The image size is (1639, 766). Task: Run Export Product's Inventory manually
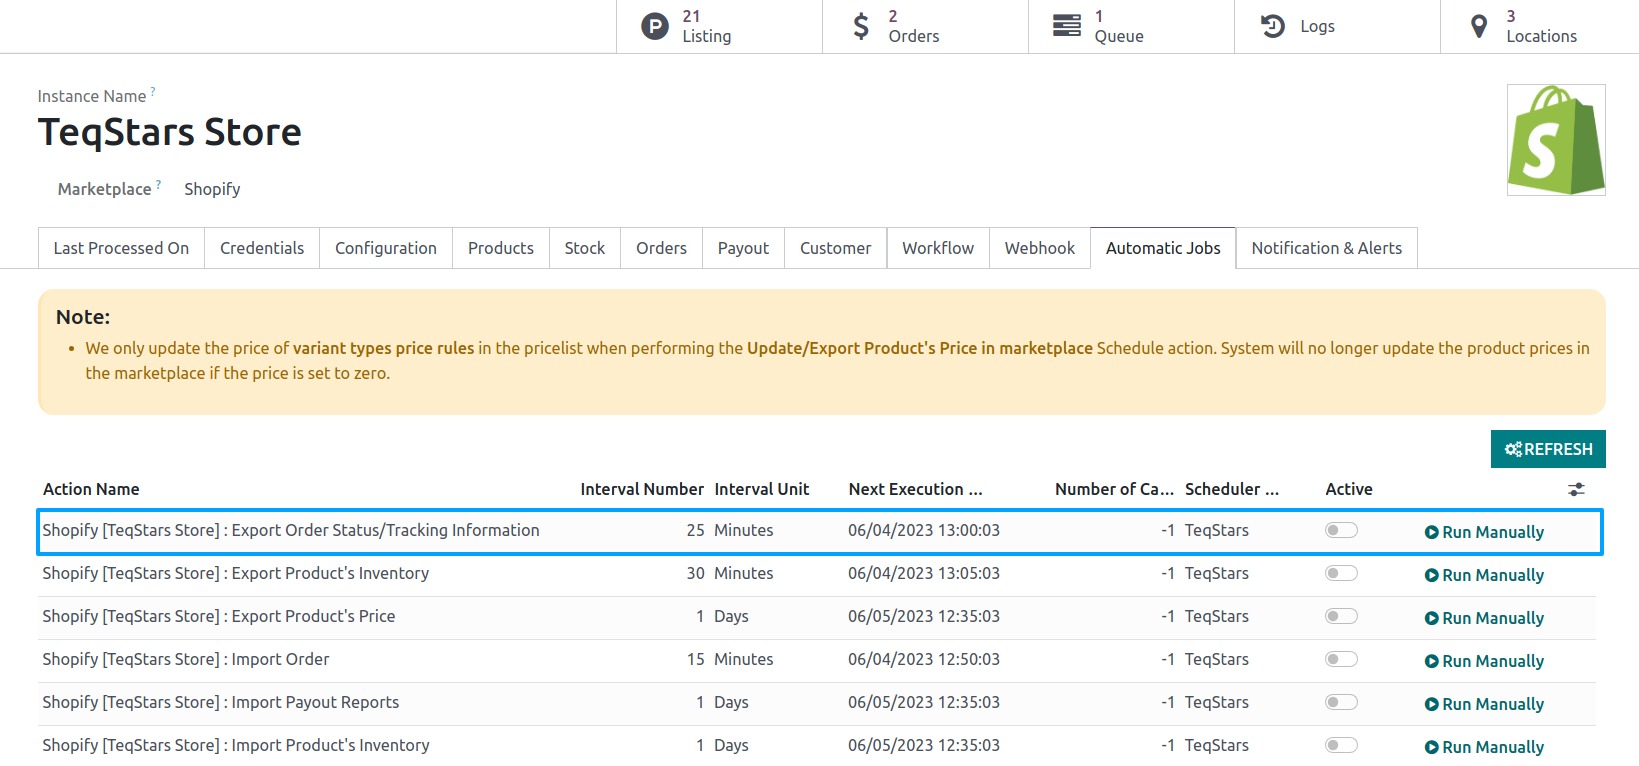pos(1484,575)
